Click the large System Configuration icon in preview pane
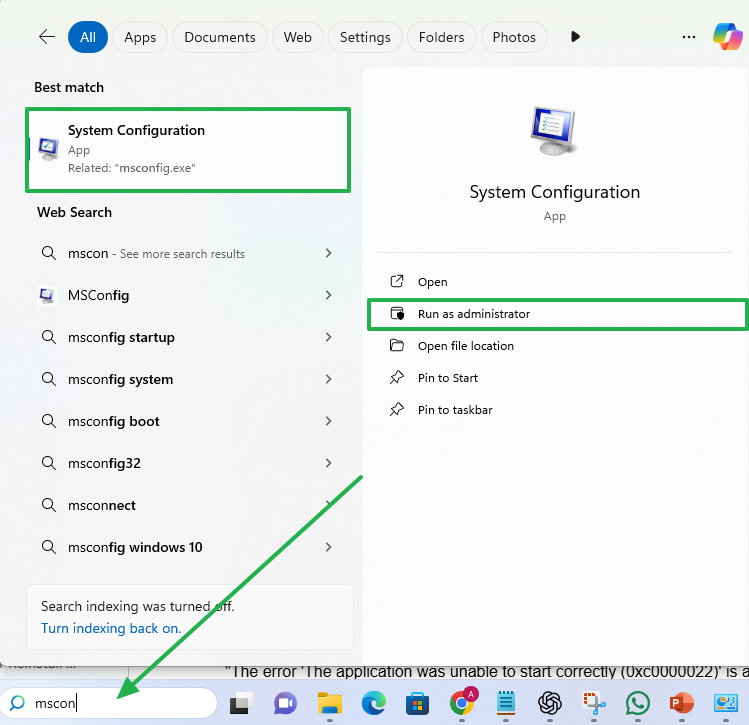Screen dimensions: 749x725 (x=553, y=131)
